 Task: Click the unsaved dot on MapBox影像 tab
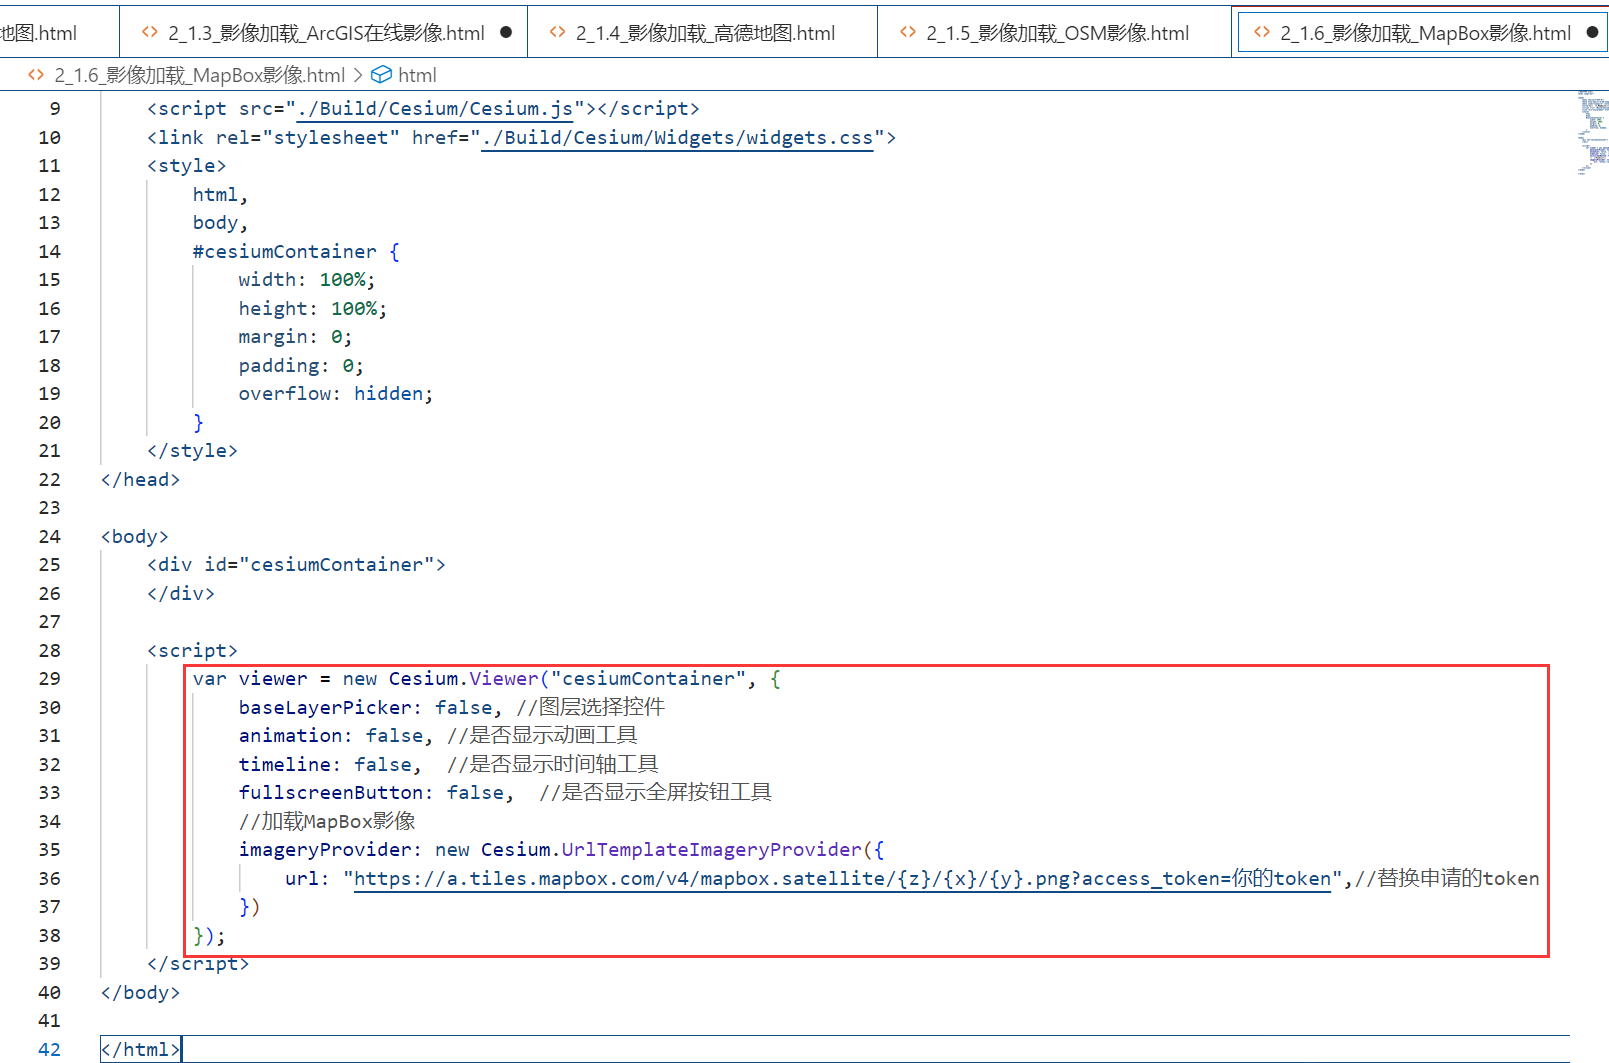1592,32
